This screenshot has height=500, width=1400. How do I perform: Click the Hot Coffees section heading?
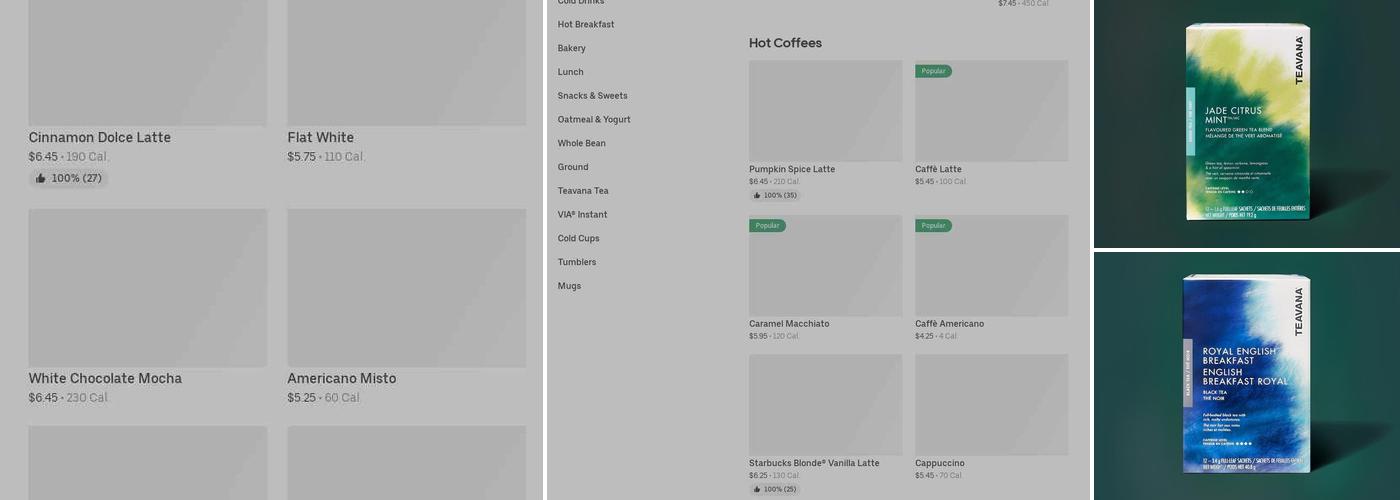point(785,43)
